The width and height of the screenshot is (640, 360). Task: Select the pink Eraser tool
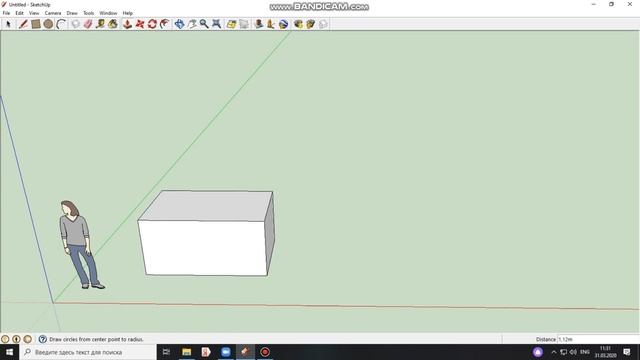[x=88, y=24]
